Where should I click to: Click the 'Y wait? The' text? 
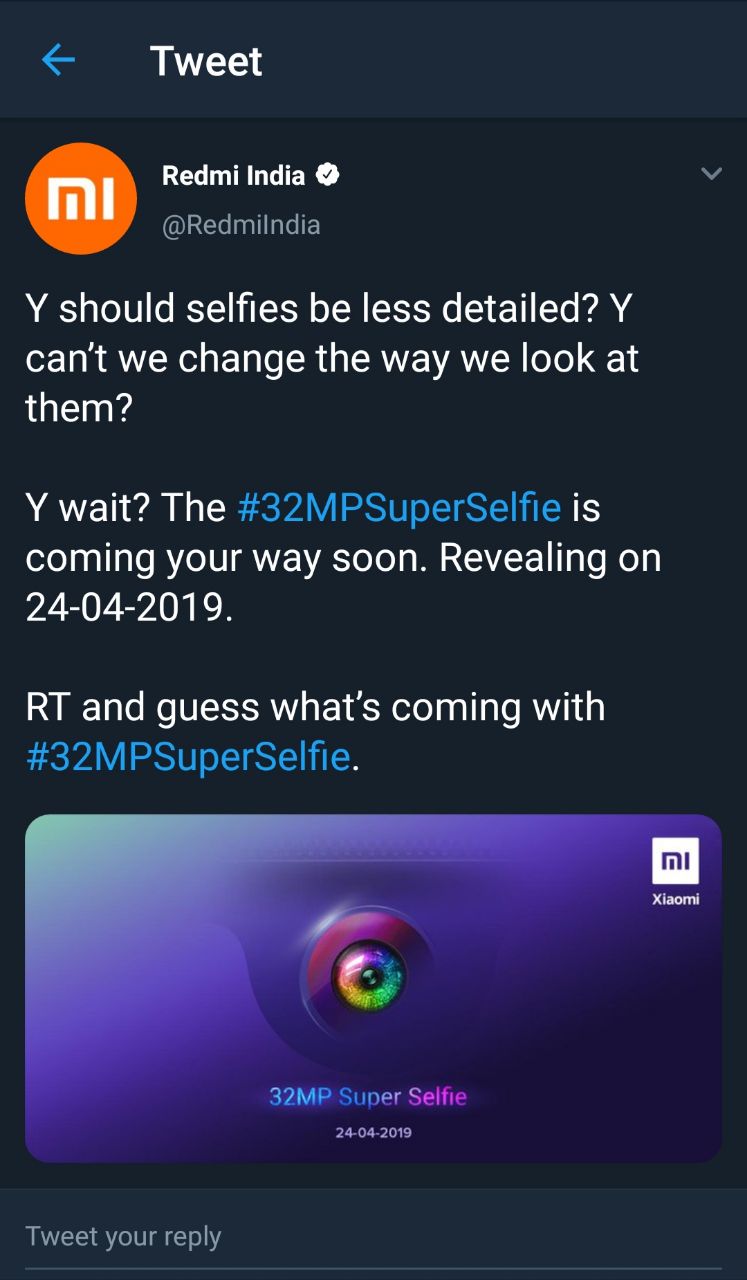tap(126, 507)
